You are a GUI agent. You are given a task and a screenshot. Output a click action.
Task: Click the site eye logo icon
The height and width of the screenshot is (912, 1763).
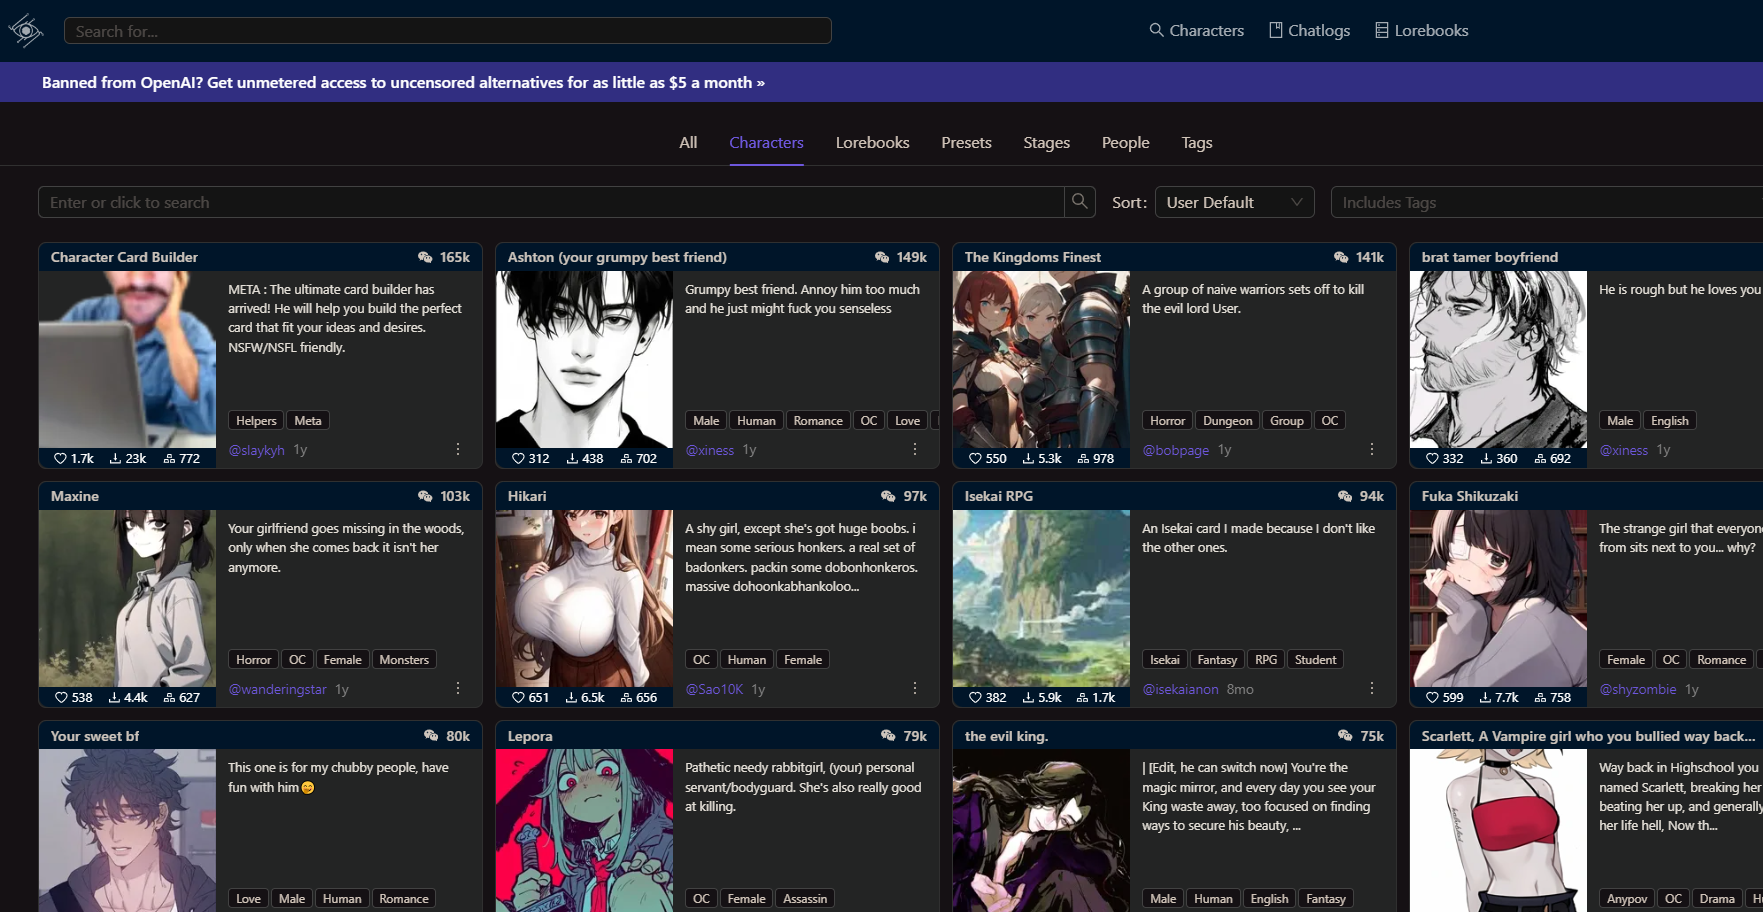pos(26,31)
